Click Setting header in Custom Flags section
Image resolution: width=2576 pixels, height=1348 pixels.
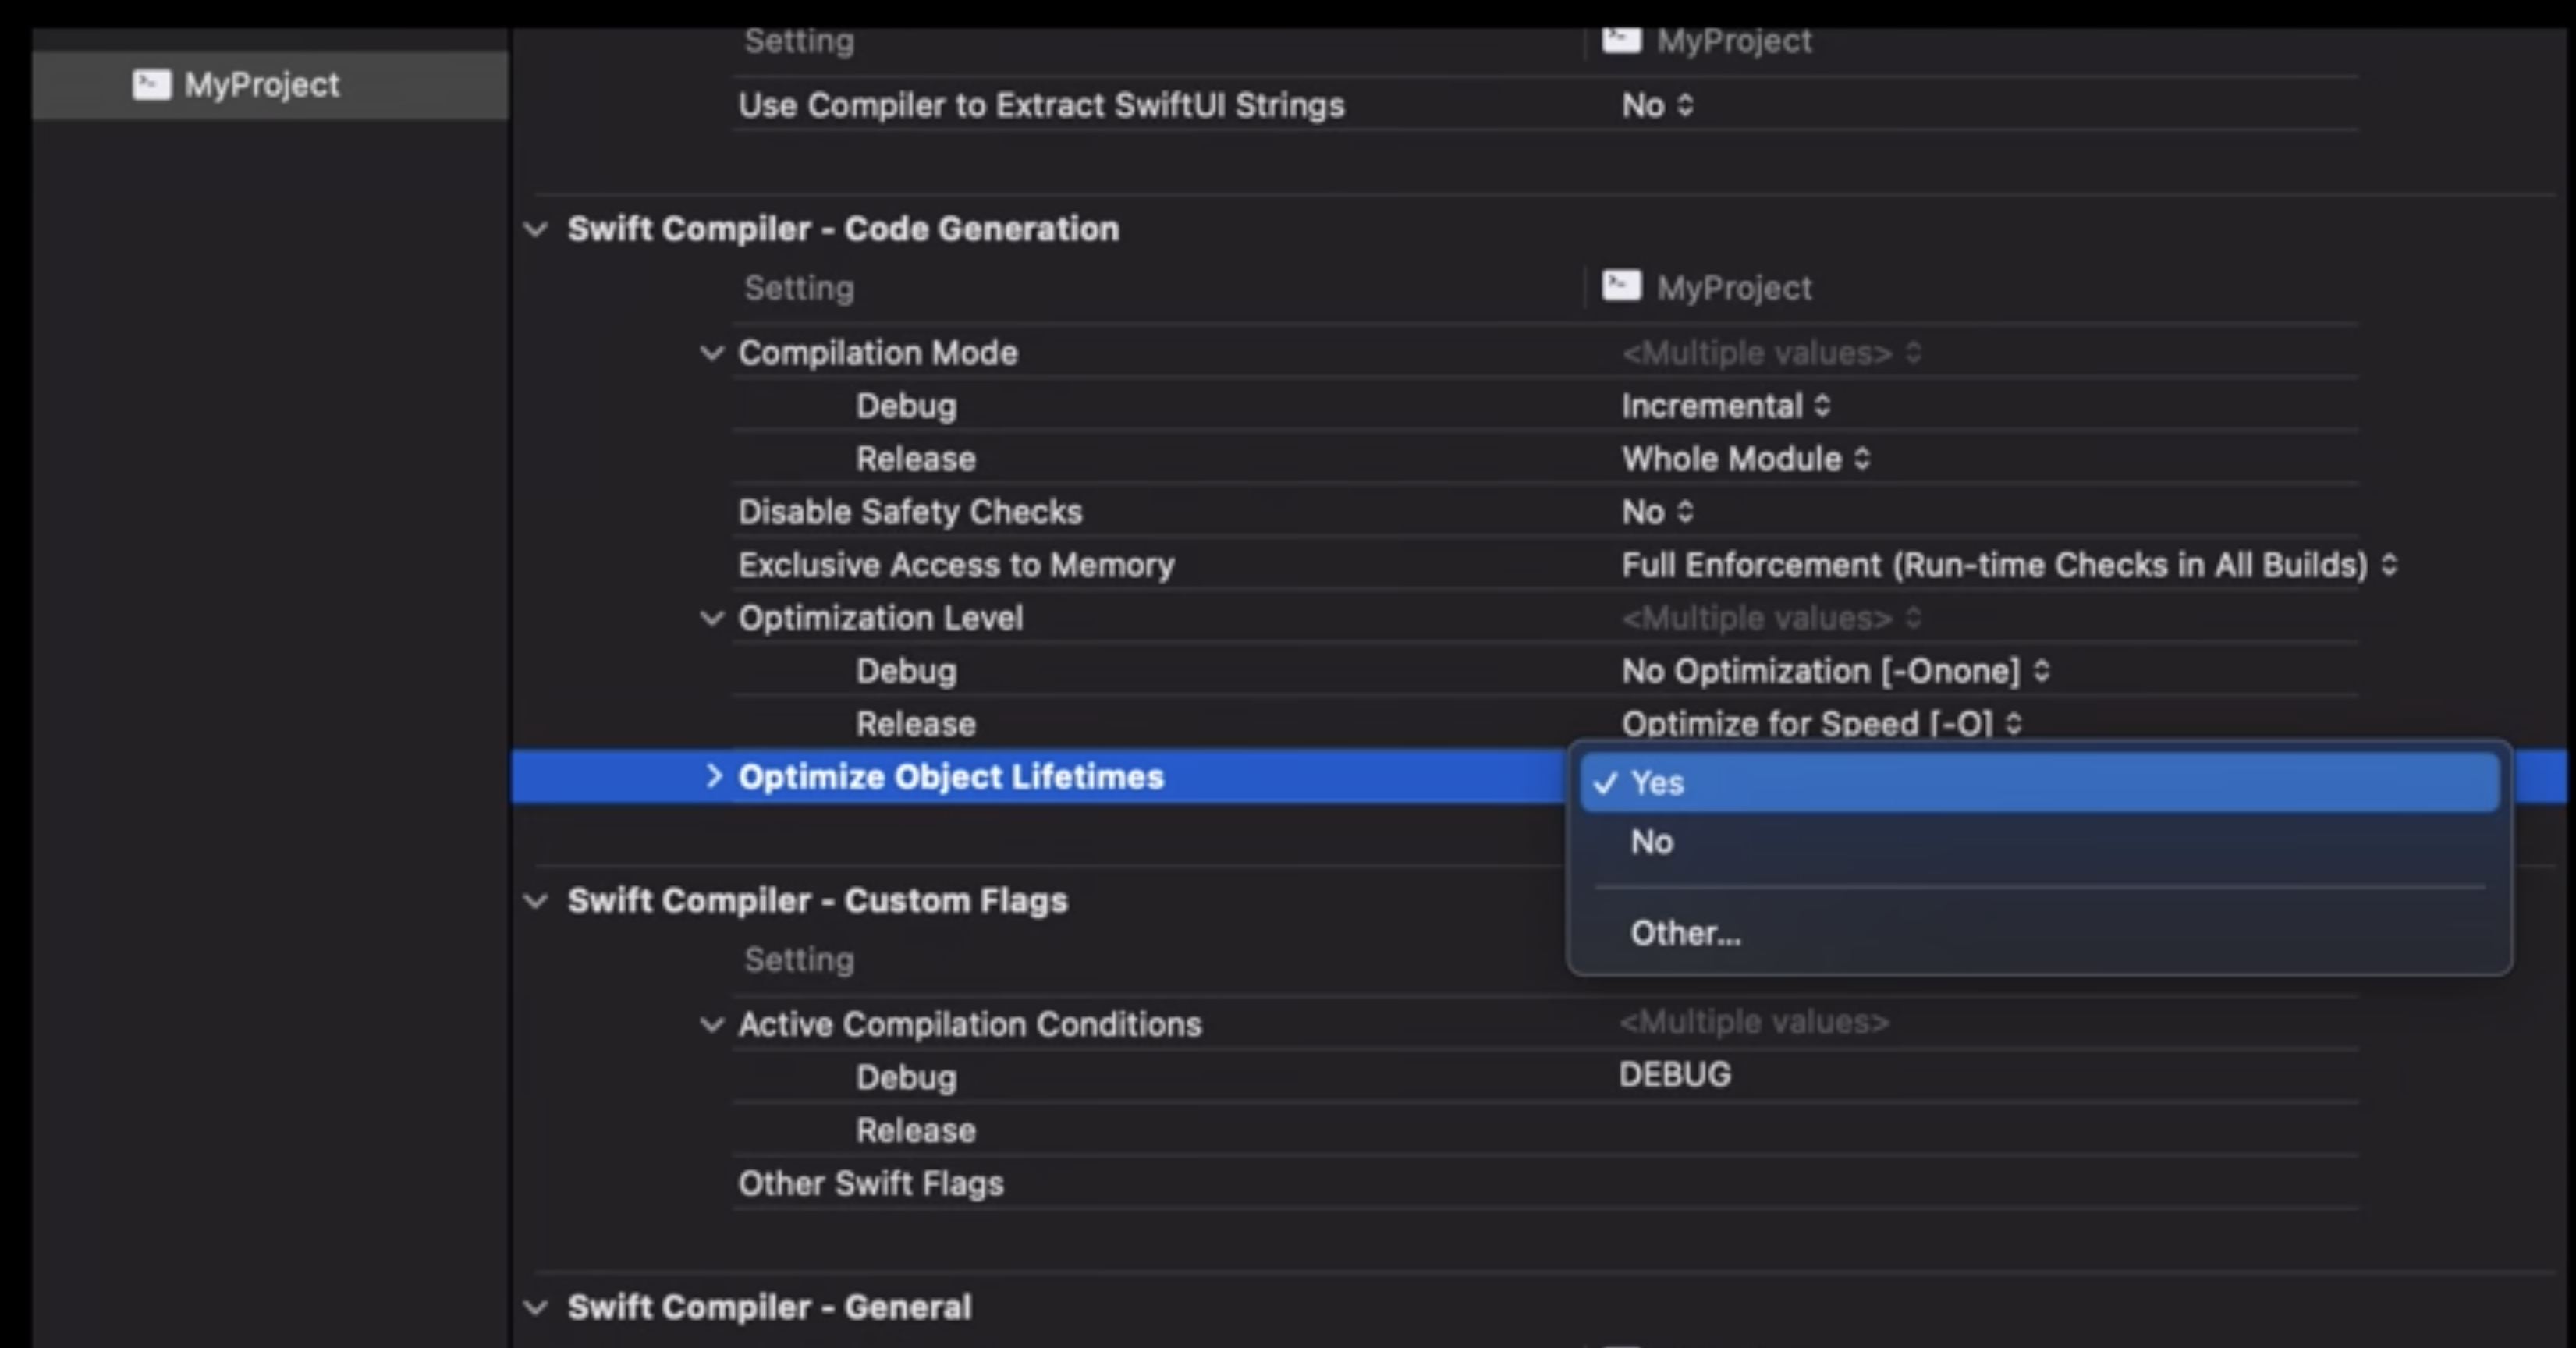coord(799,960)
